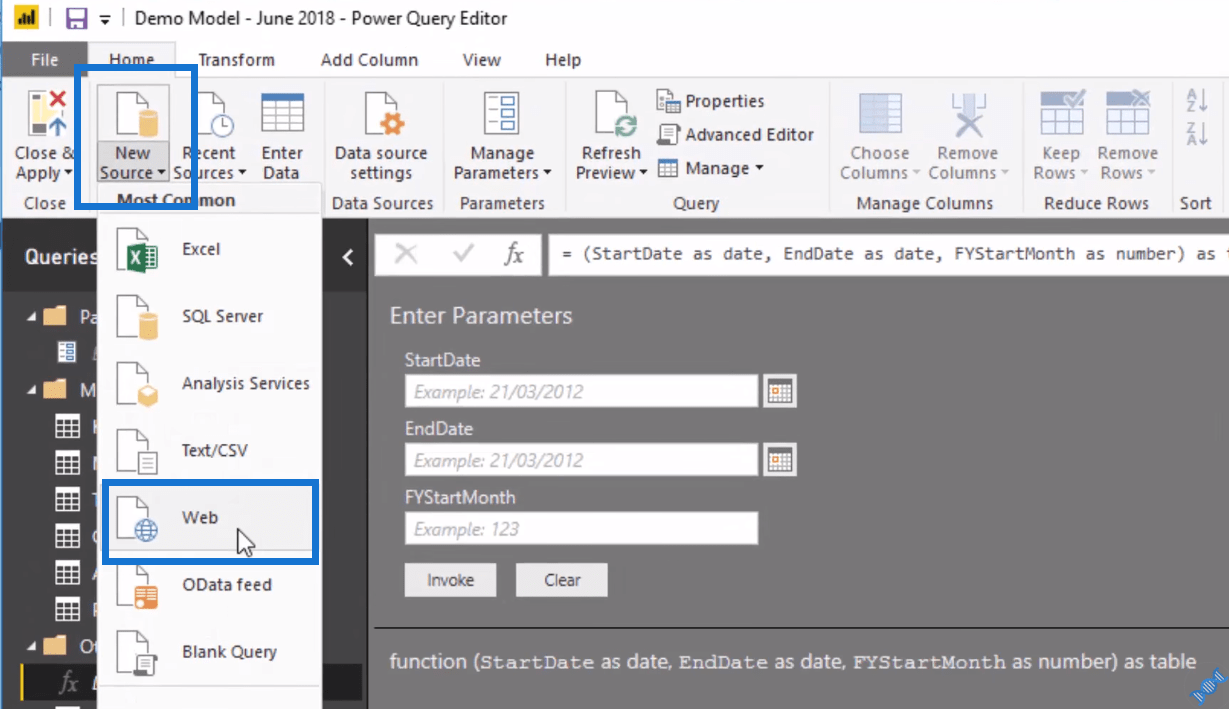This screenshot has width=1229, height=709.
Task: Collapse the bottom folder in Queries pane
Action: [x=32, y=645]
